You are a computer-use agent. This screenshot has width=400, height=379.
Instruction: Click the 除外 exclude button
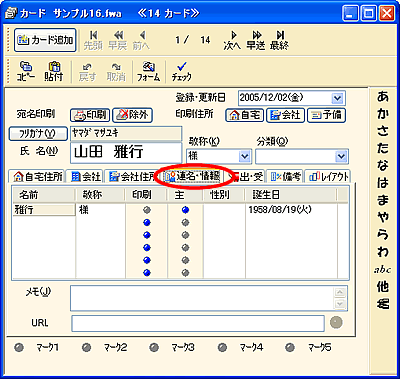pyautogui.click(x=132, y=115)
